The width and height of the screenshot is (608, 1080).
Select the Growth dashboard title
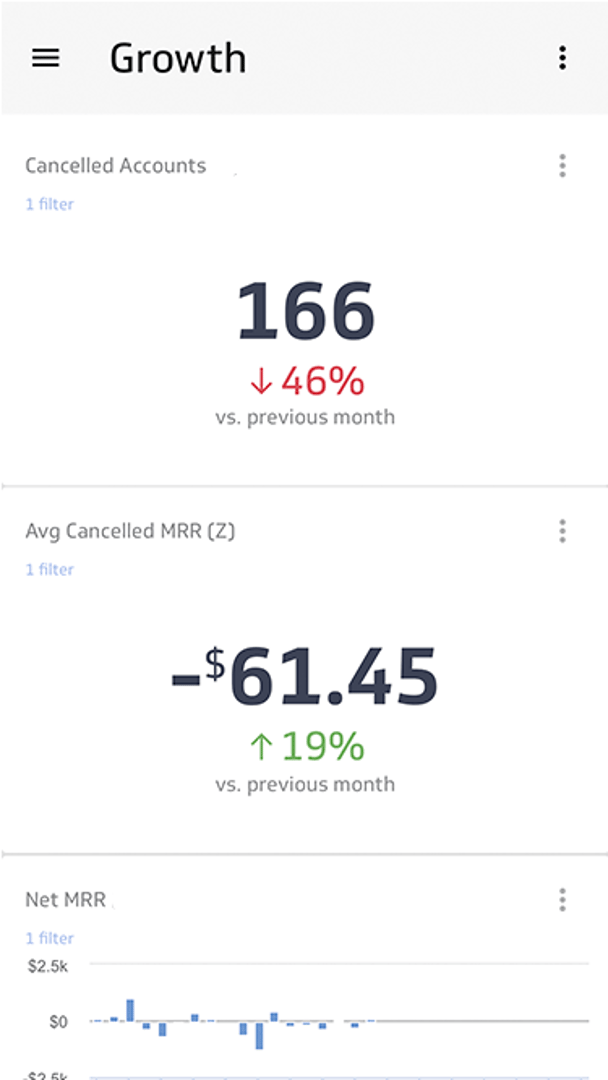point(178,58)
